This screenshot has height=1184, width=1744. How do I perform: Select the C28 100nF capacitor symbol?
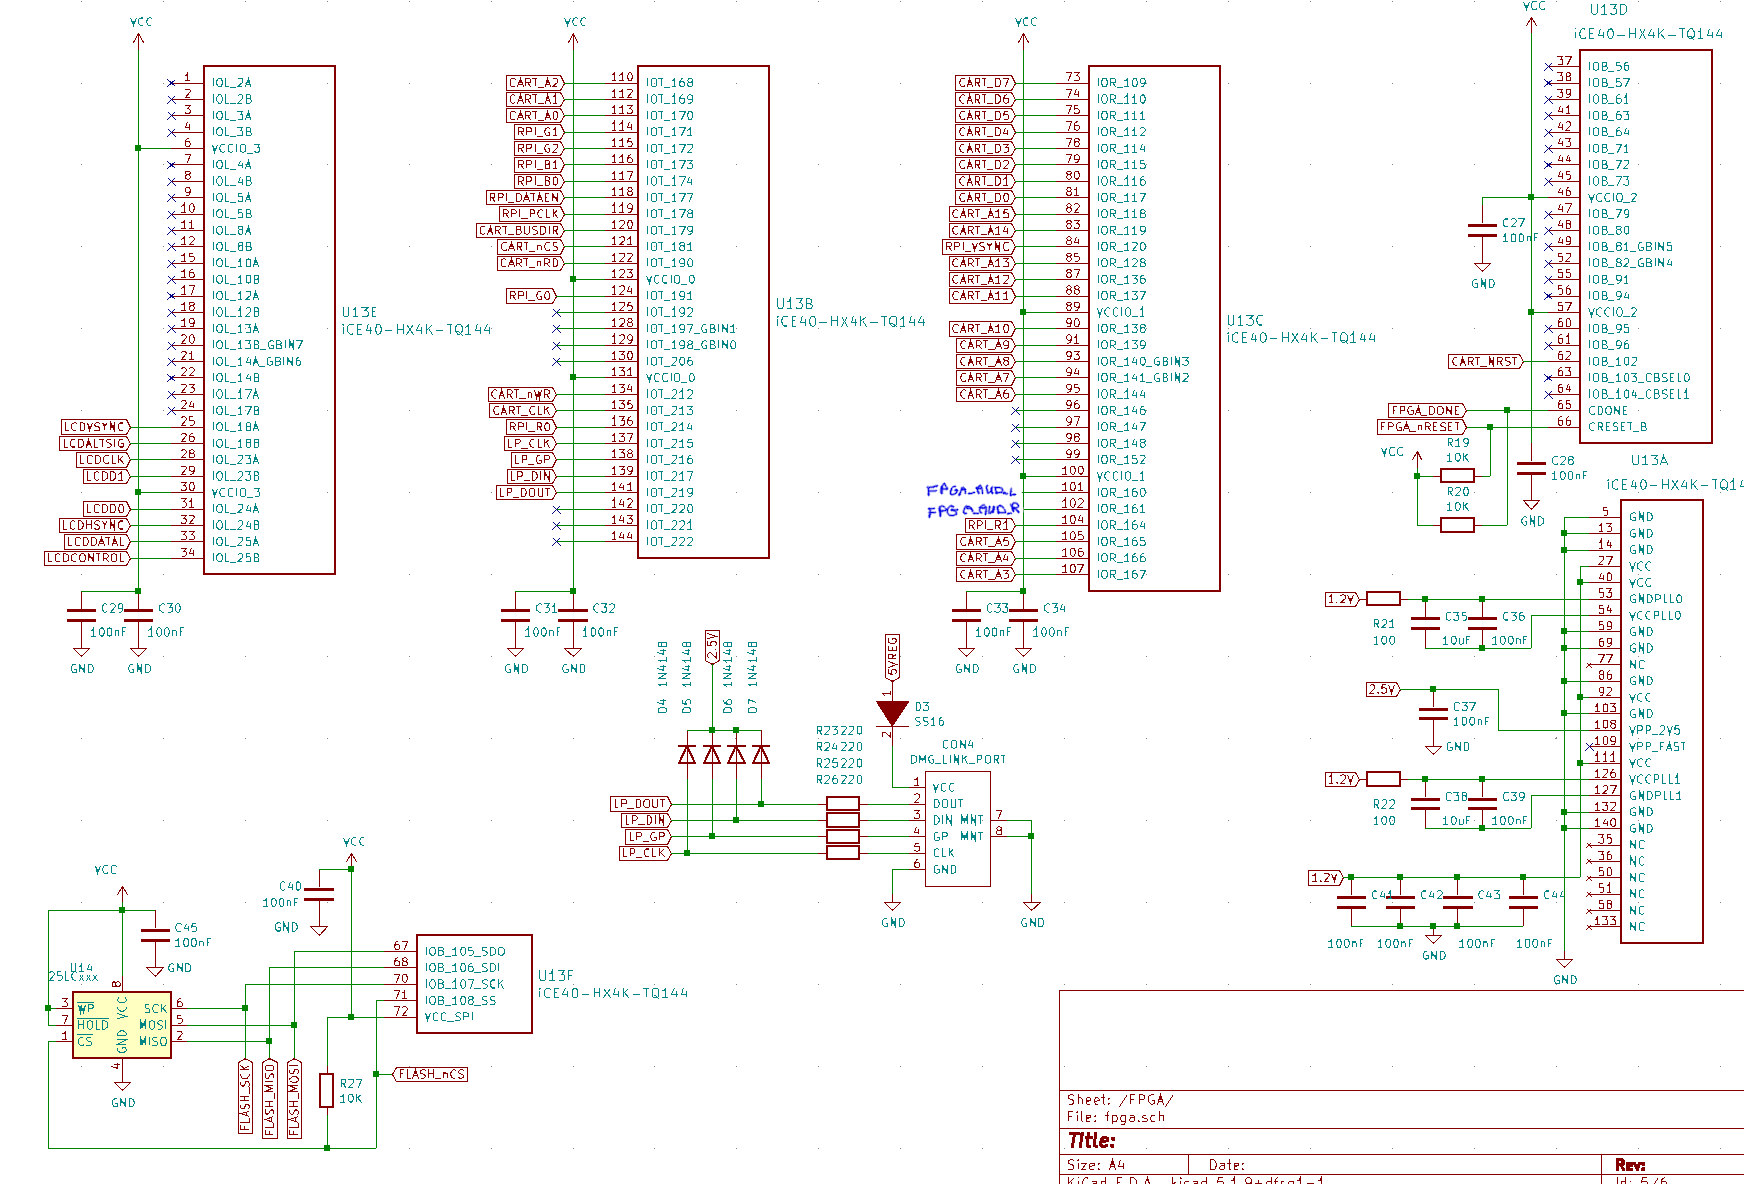tap(1531, 468)
